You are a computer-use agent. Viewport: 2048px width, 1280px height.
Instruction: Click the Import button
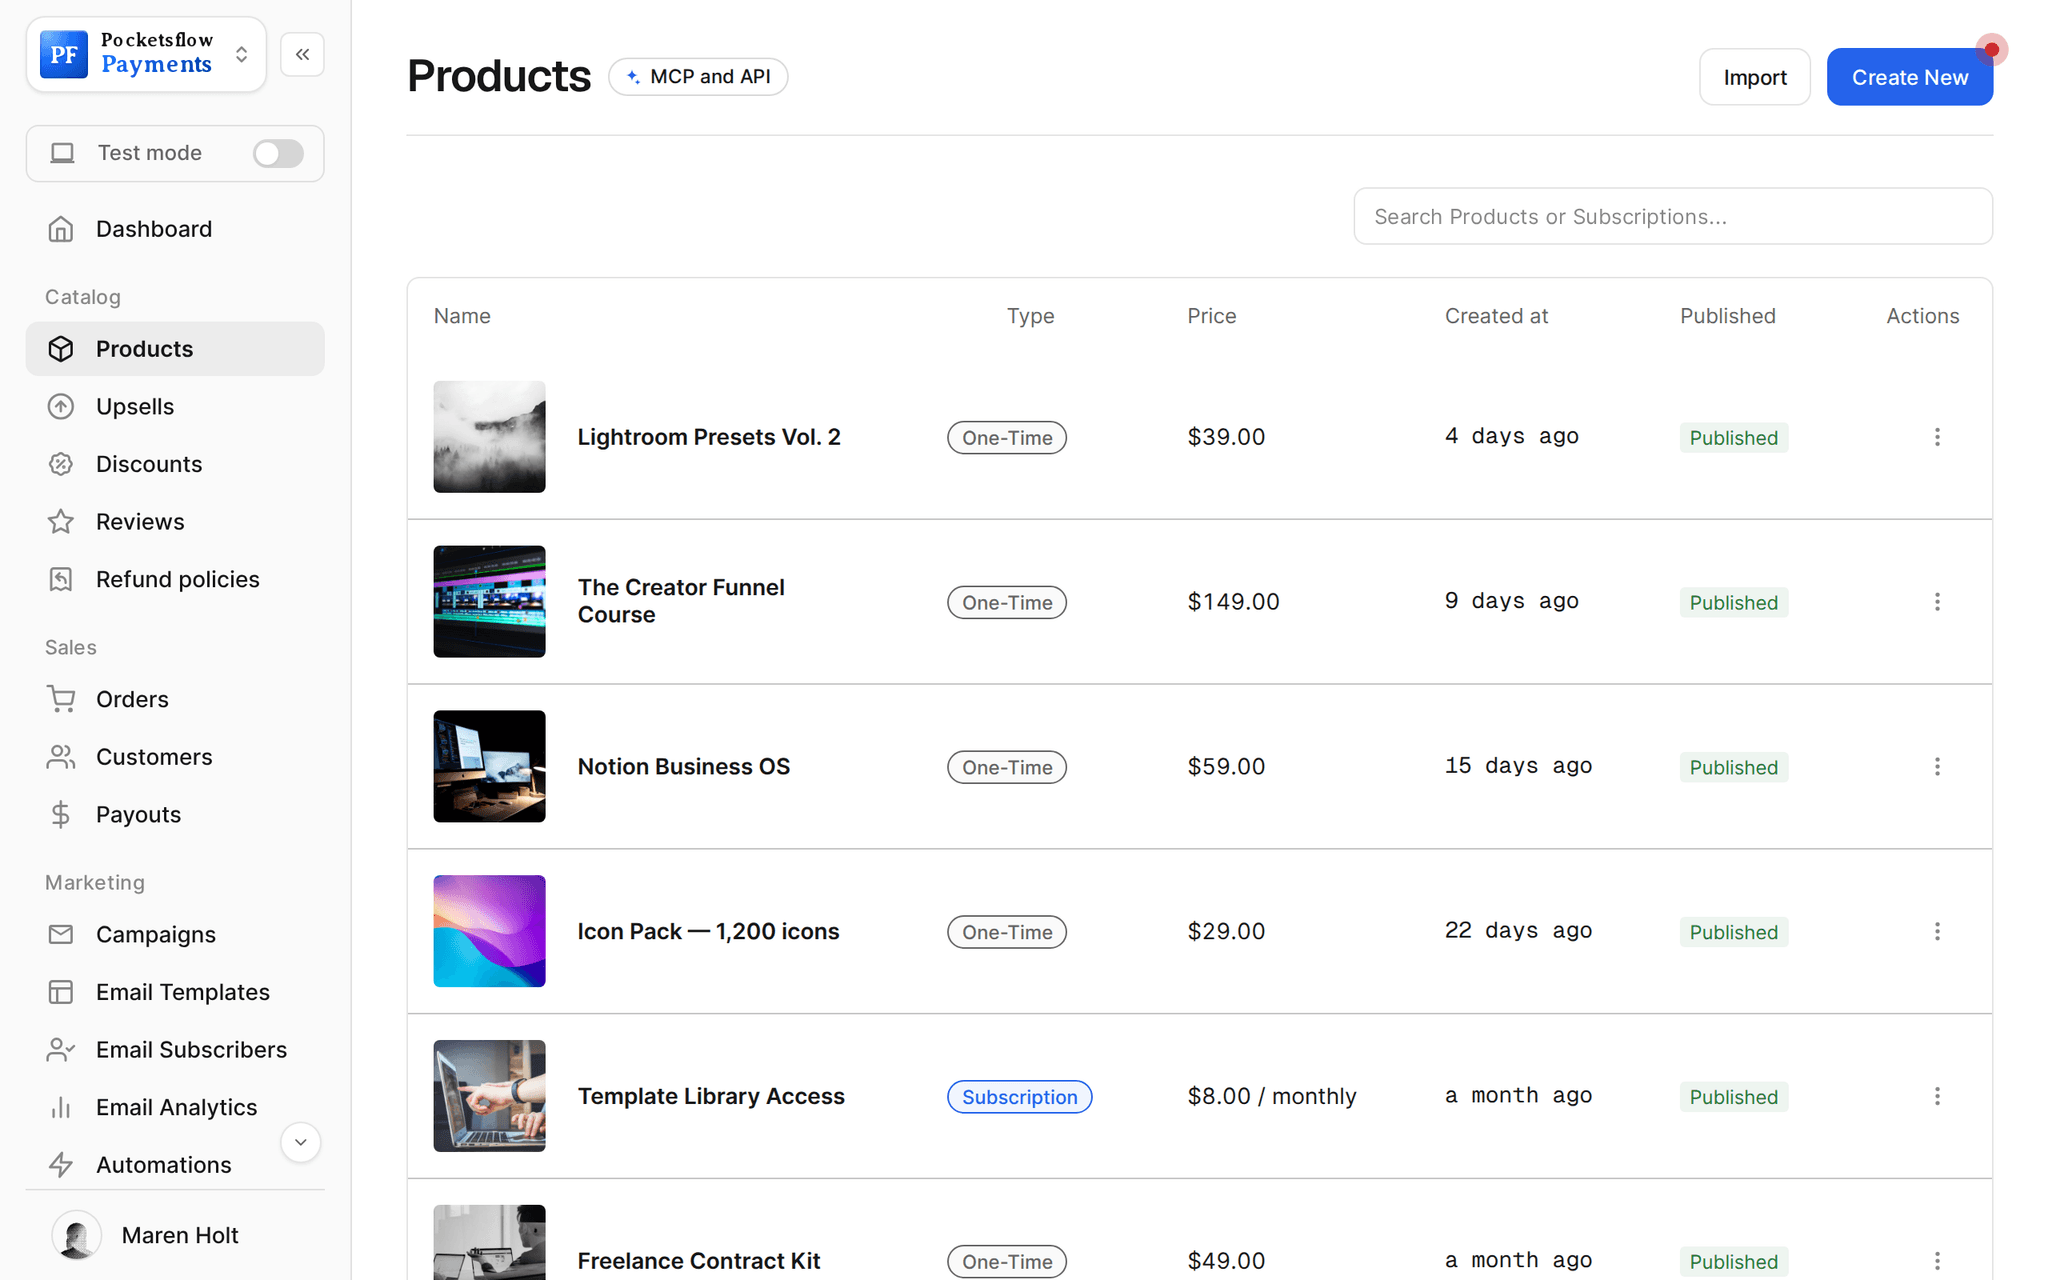click(1754, 77)
